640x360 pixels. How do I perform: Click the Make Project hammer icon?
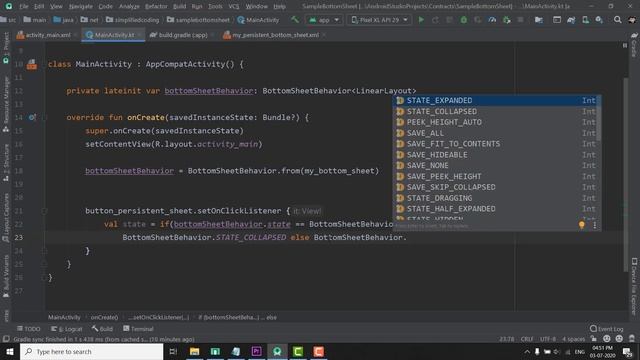[294, 20]
